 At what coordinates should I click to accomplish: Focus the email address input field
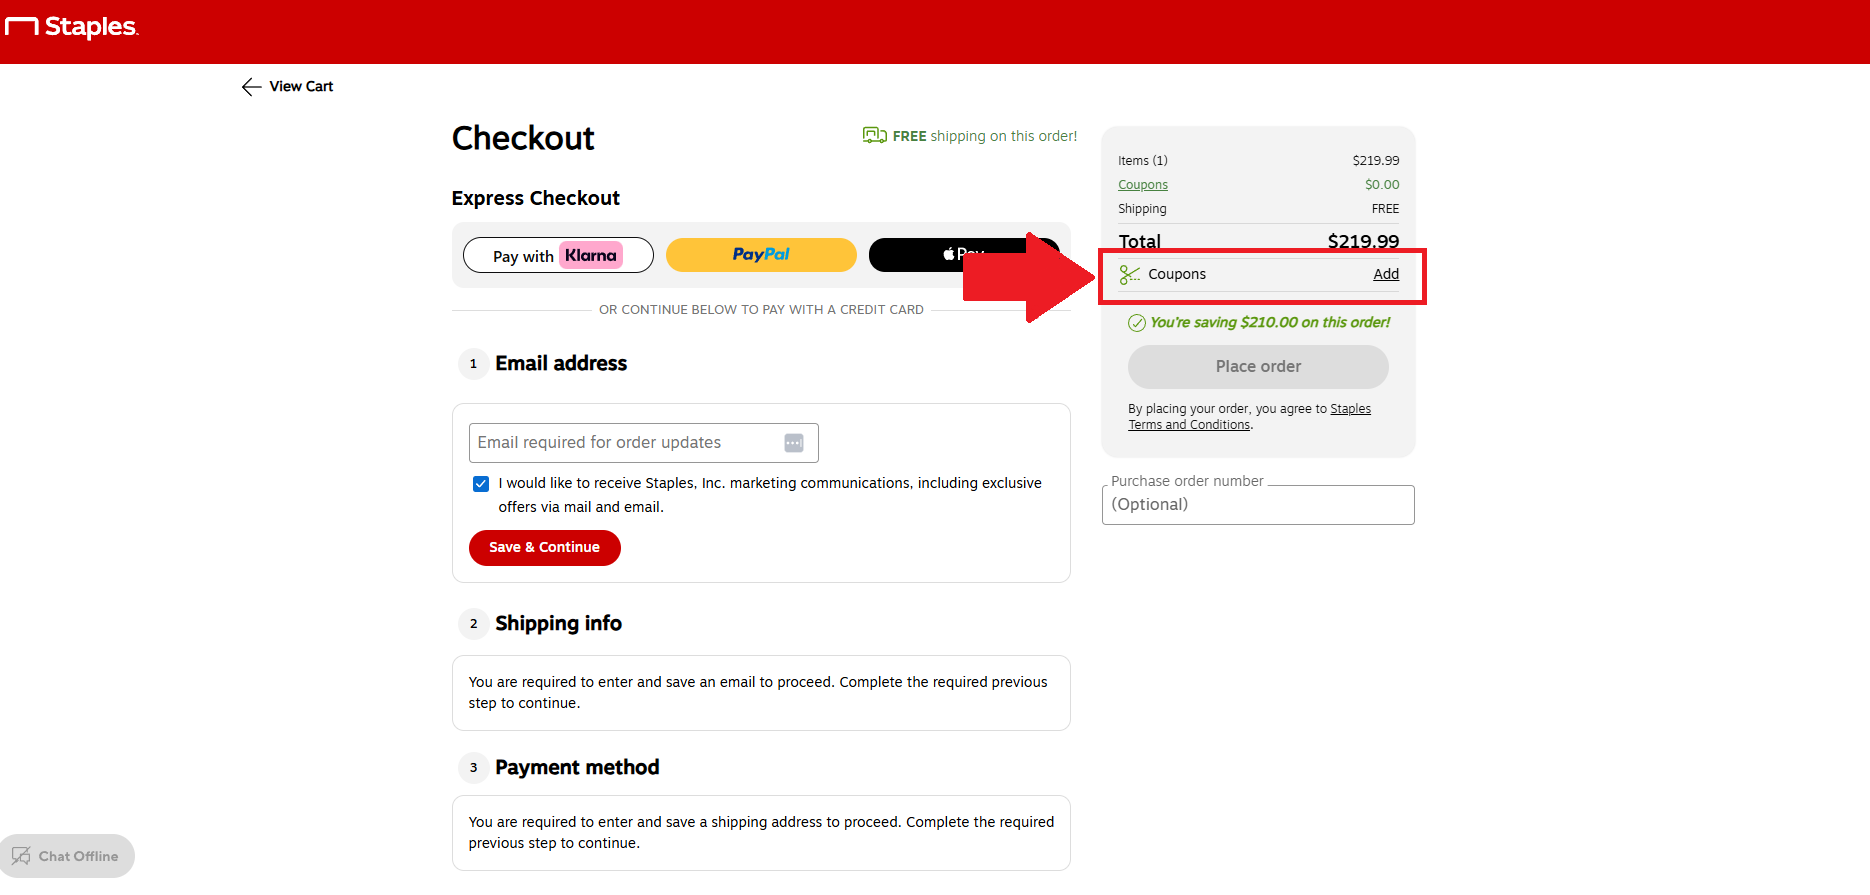click(643, 443)
